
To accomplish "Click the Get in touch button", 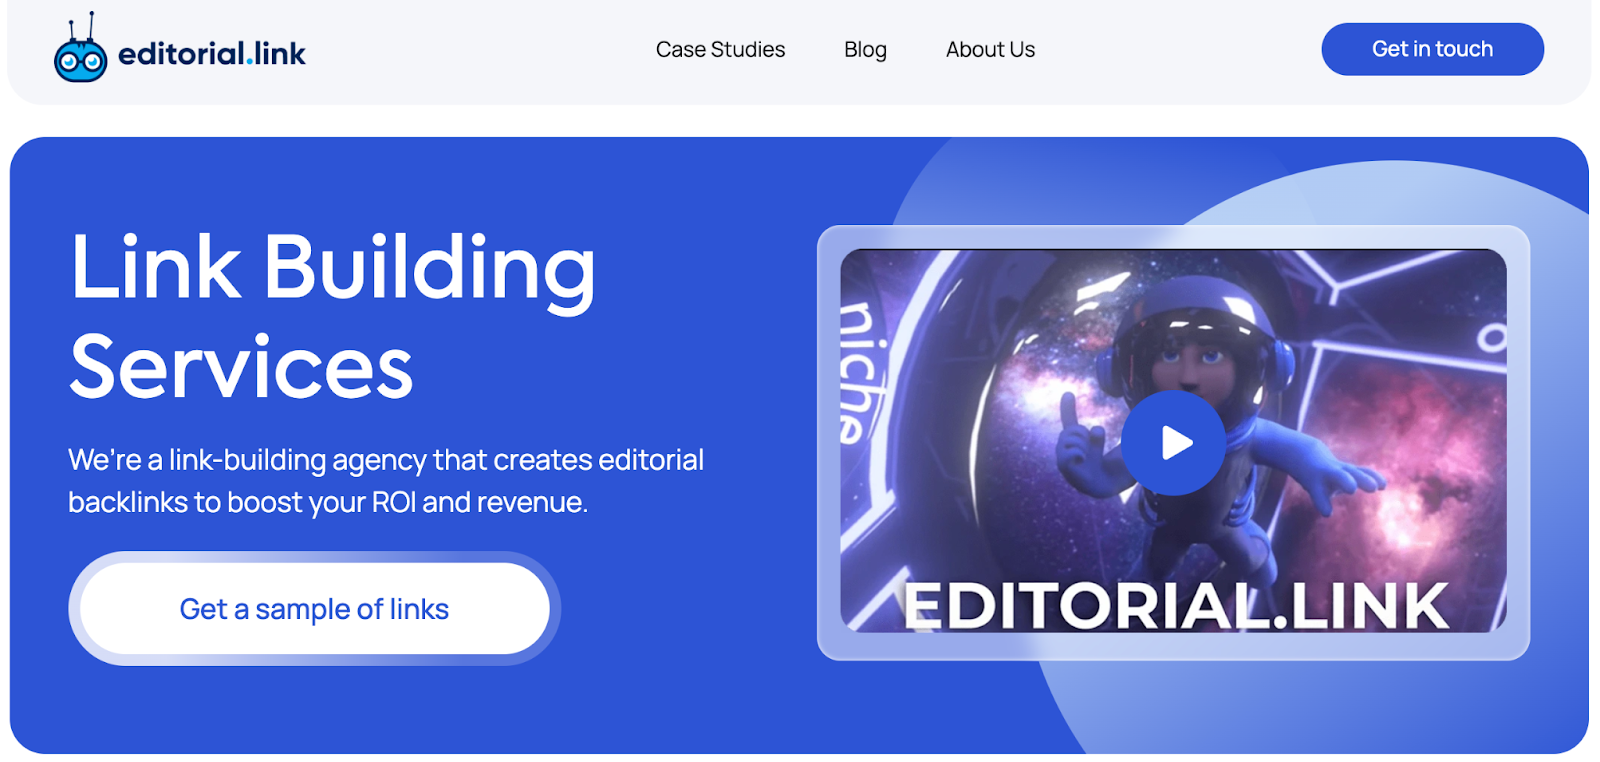I will [1432, 49].
